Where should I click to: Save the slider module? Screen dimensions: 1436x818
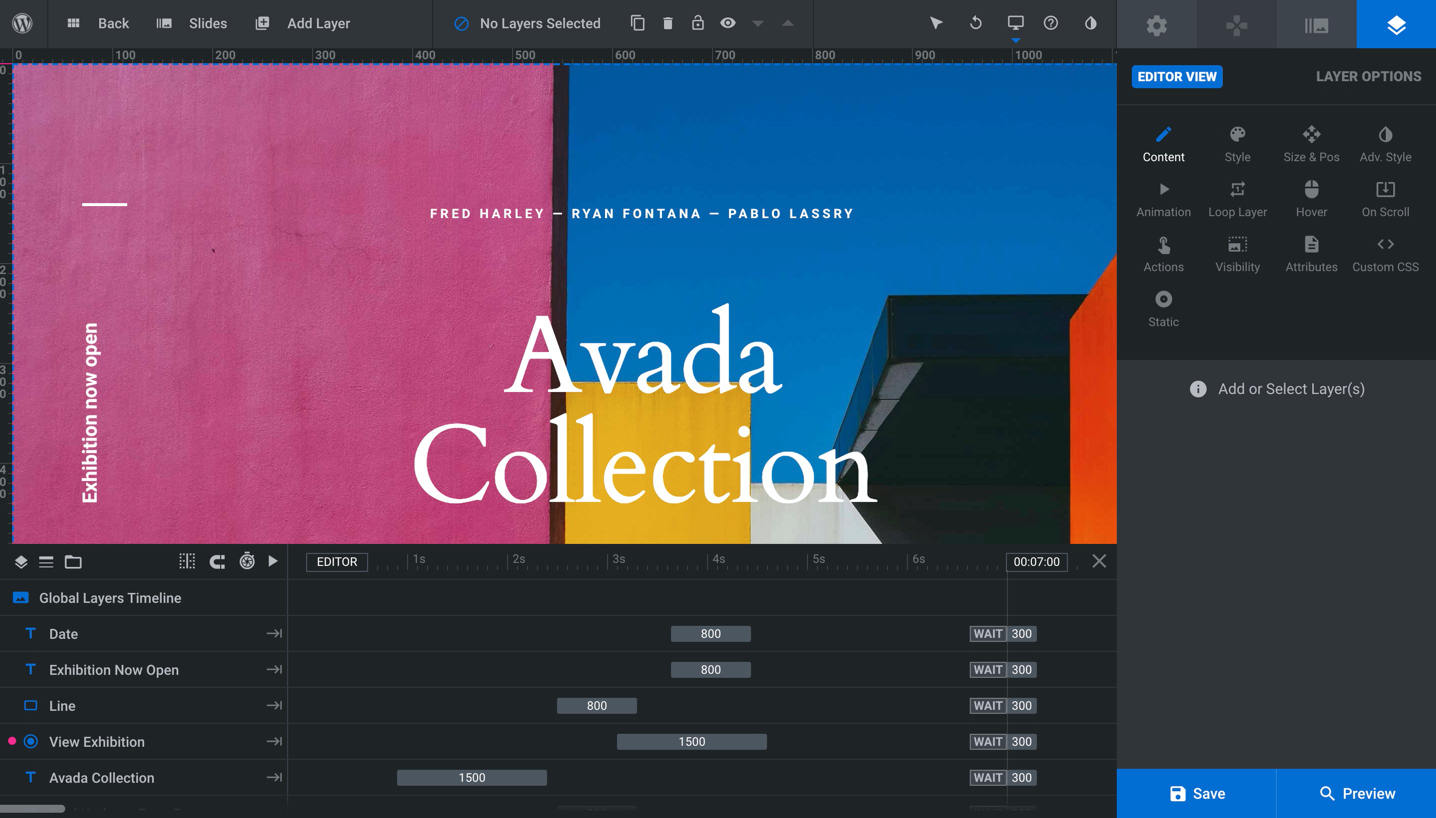coord(1197,793)
